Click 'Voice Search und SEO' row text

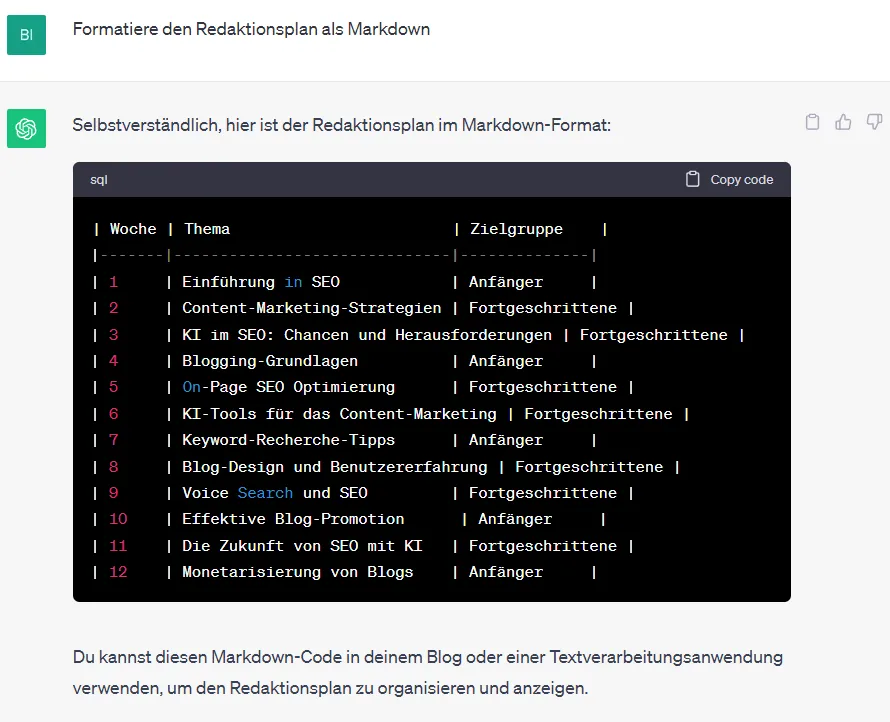[x=275, y=493]
